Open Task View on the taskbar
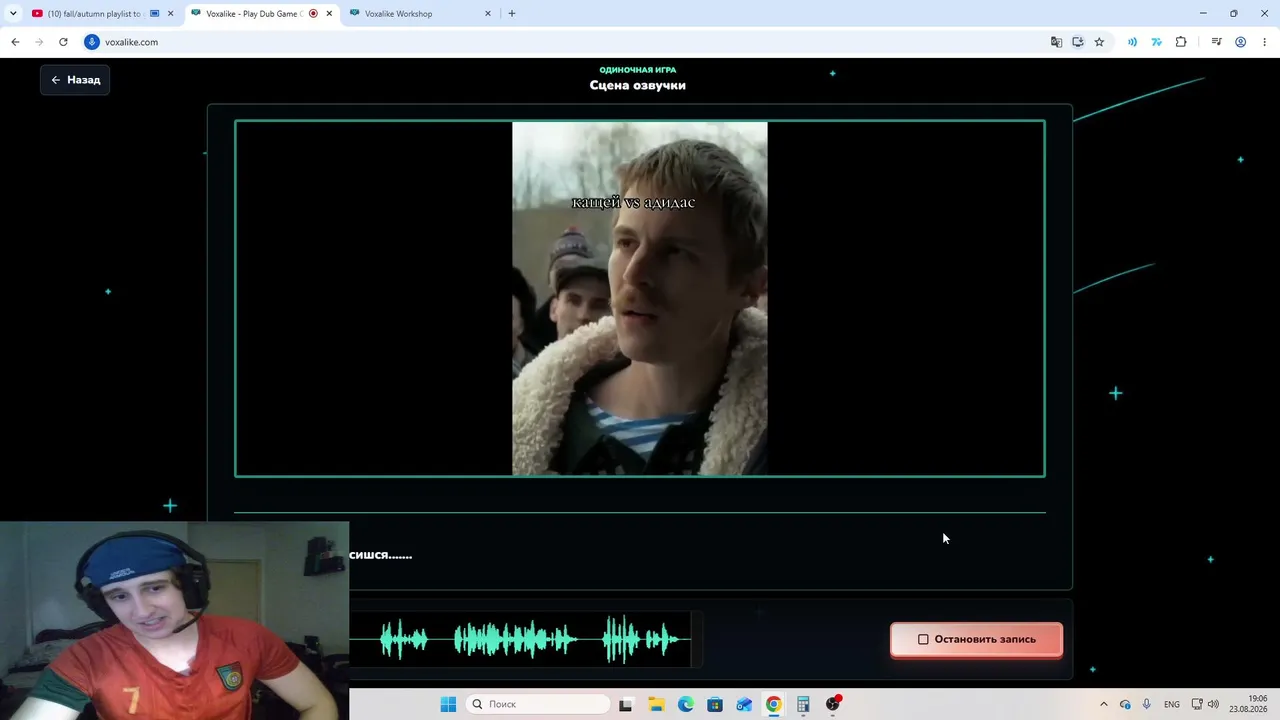The image size is (1280, 720). (626, 704)
